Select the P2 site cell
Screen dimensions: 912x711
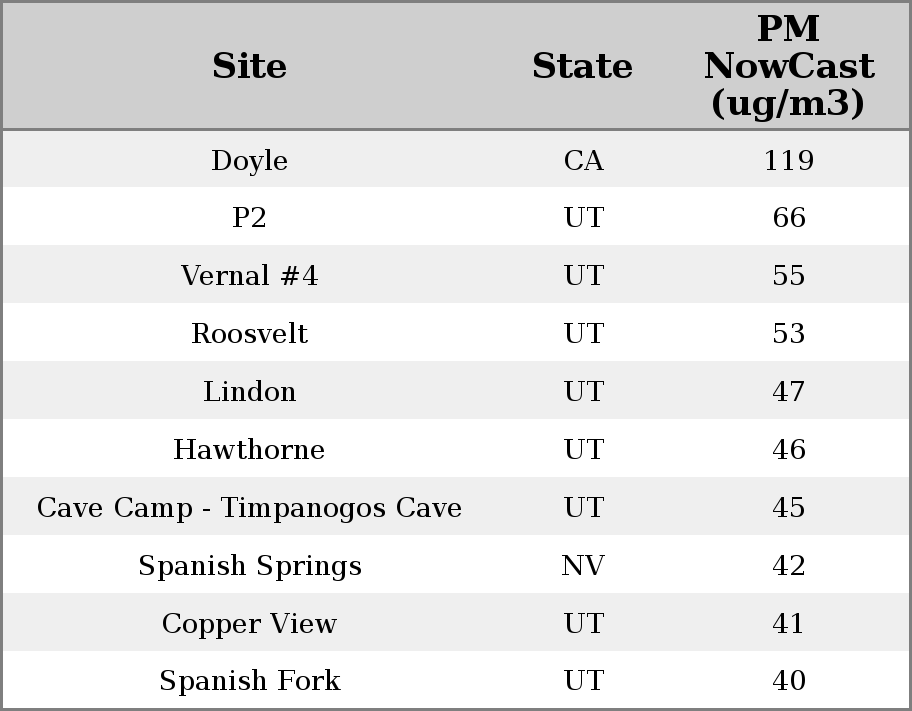click(x=249, y=218)
